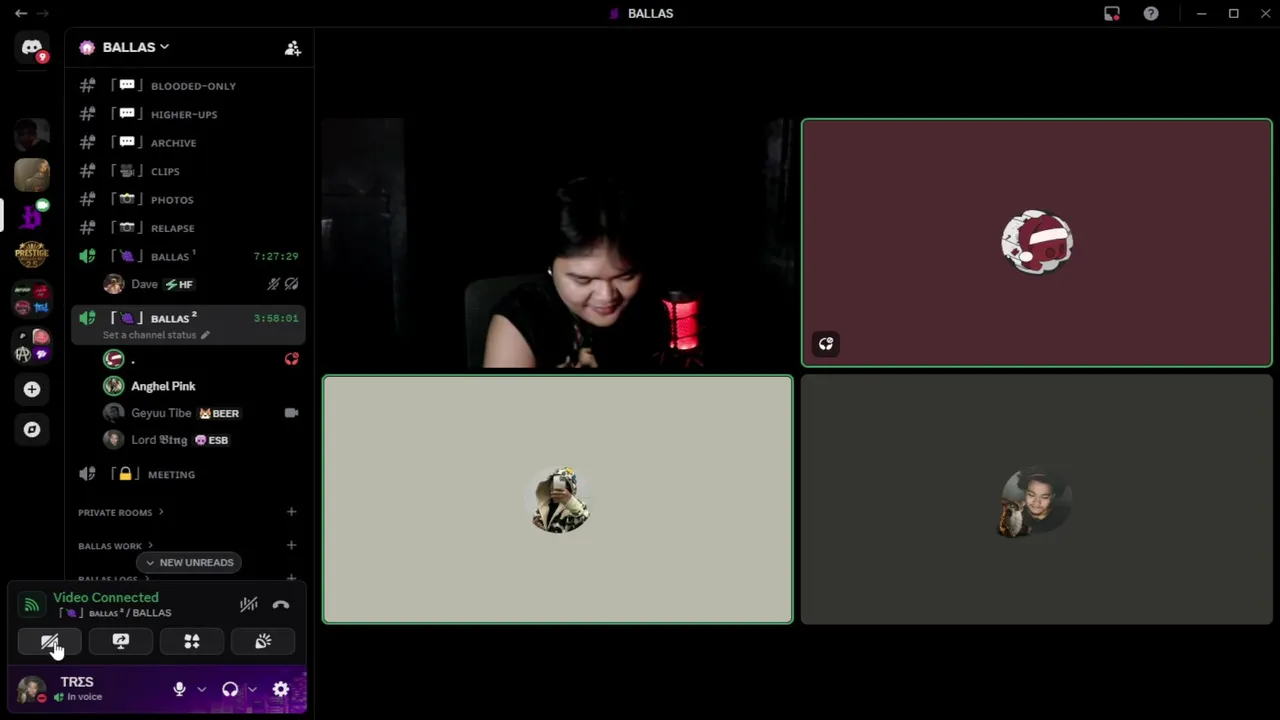
Task: Open User Settings gear
Action: pos(281,689)
